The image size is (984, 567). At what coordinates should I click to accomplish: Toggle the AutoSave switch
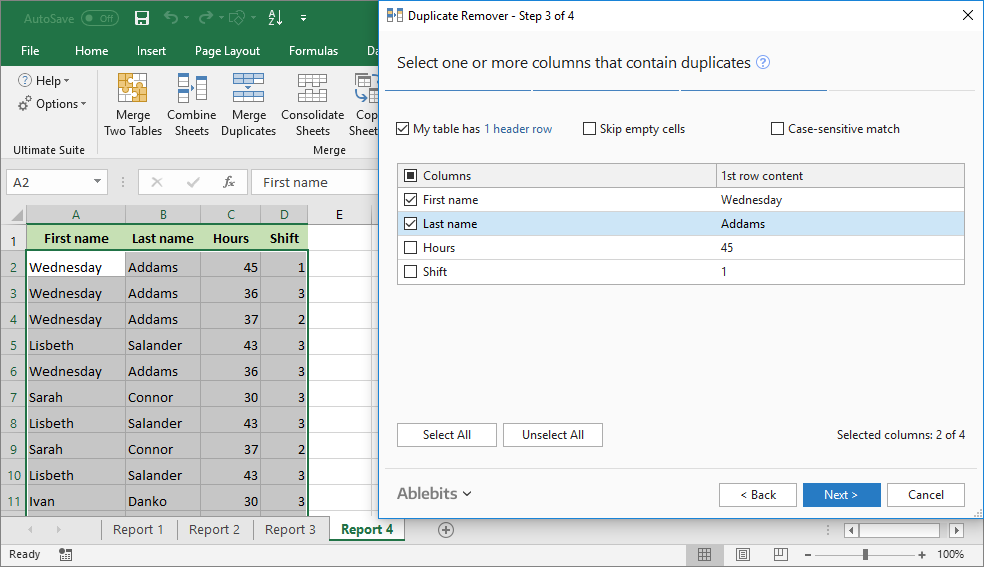coord(100,18)
